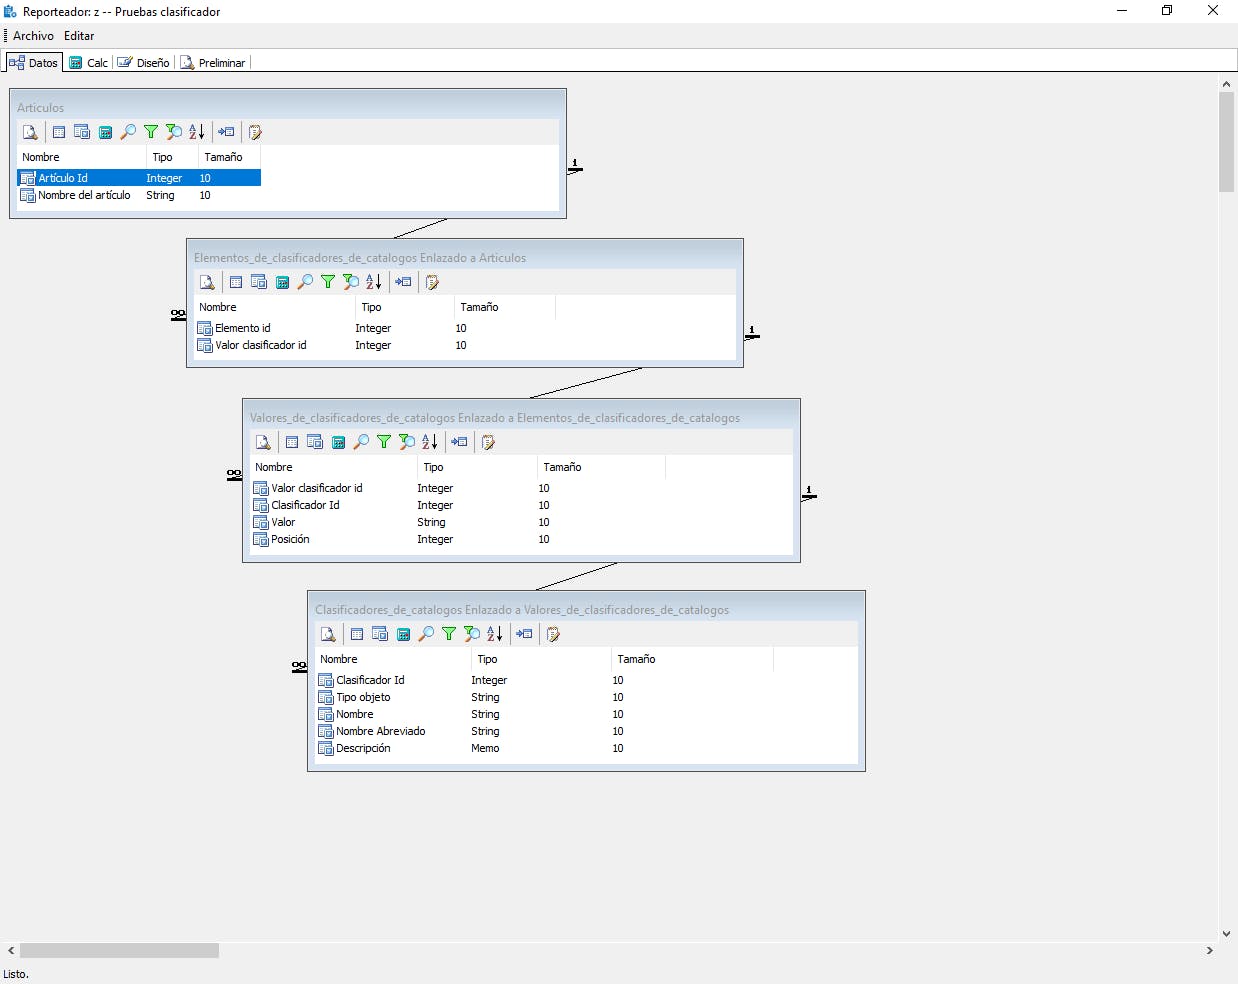Click A-Z sort icon in Clasificadores_de_catalogos panel

tap(495, 634)
